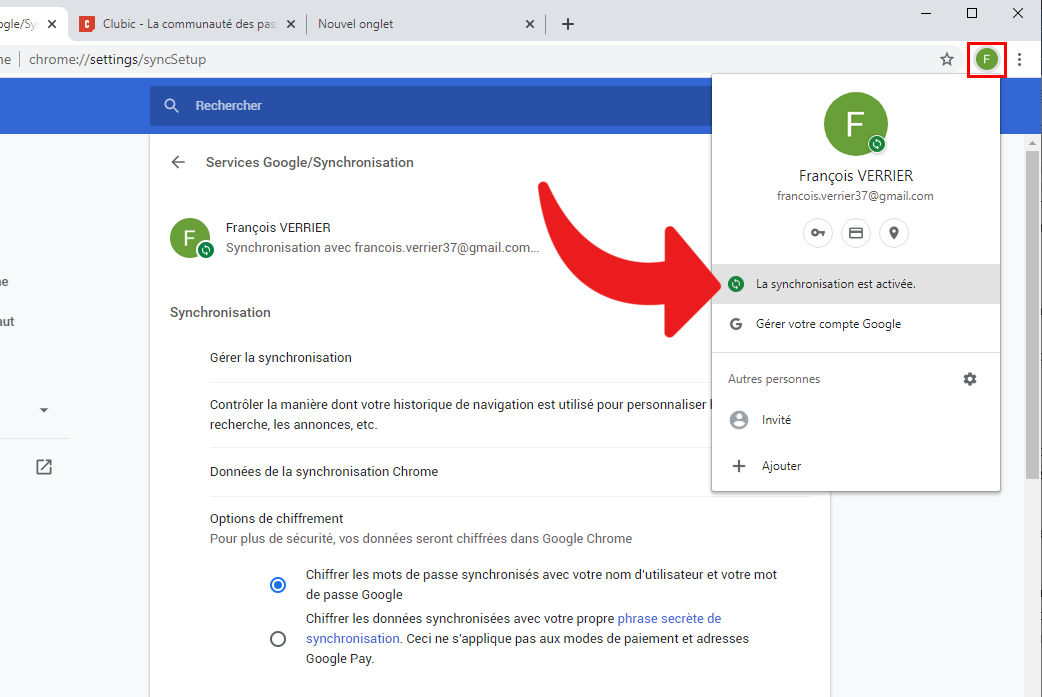This screenshot has width=1042, height=697.
Task: Open a new tab with plus button
Action: pyautogui.click(x=568, y=25)
